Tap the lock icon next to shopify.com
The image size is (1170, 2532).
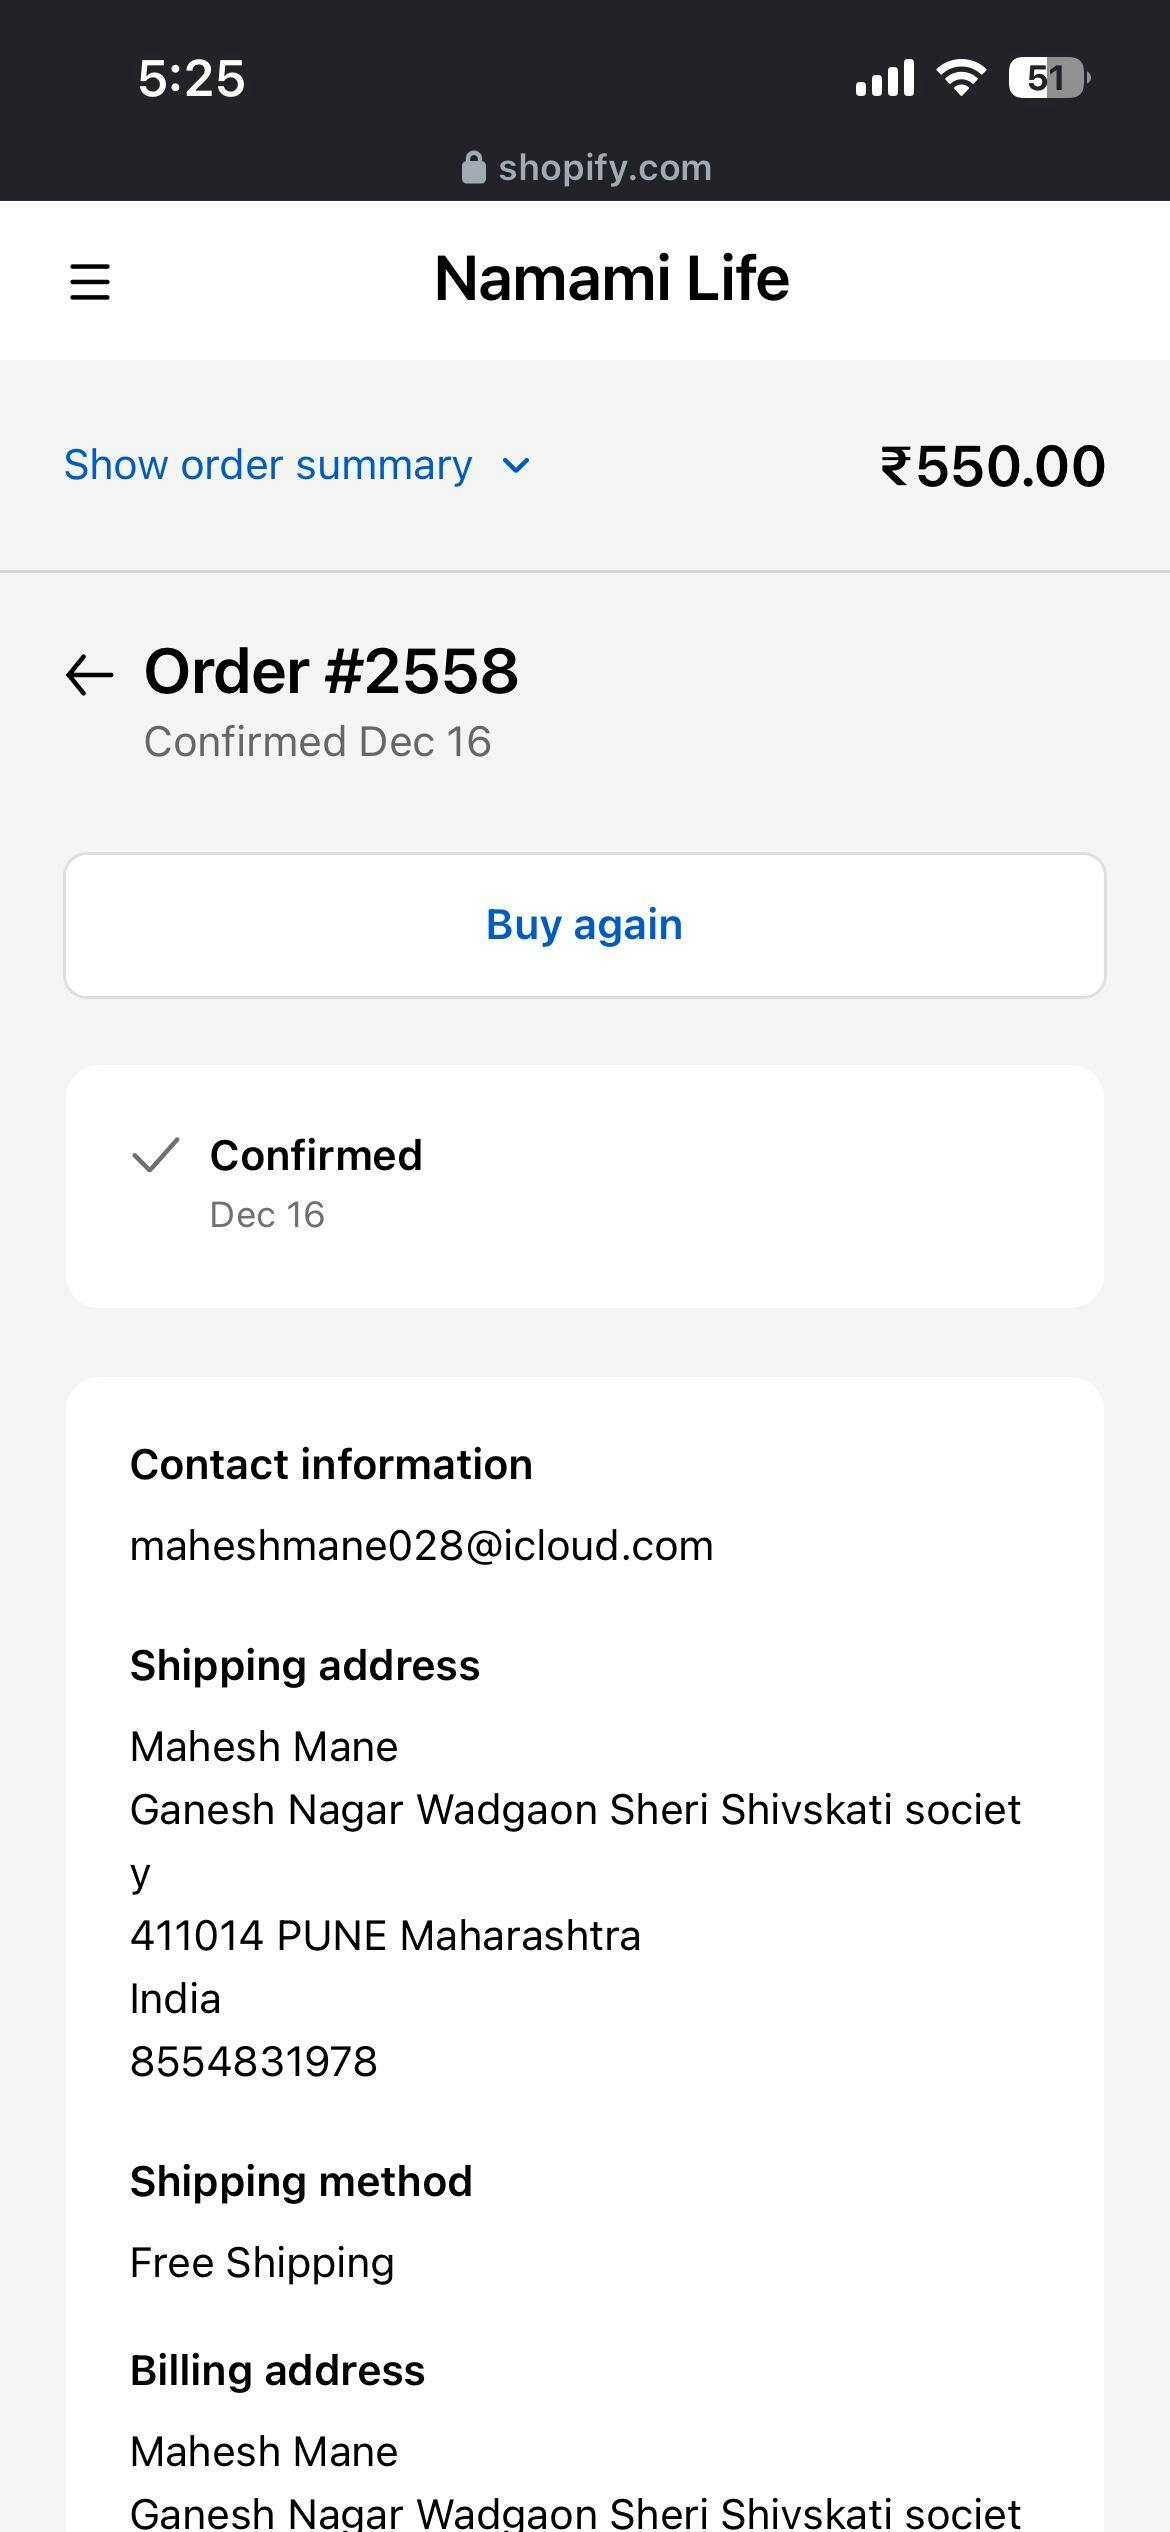click(474, 168)
